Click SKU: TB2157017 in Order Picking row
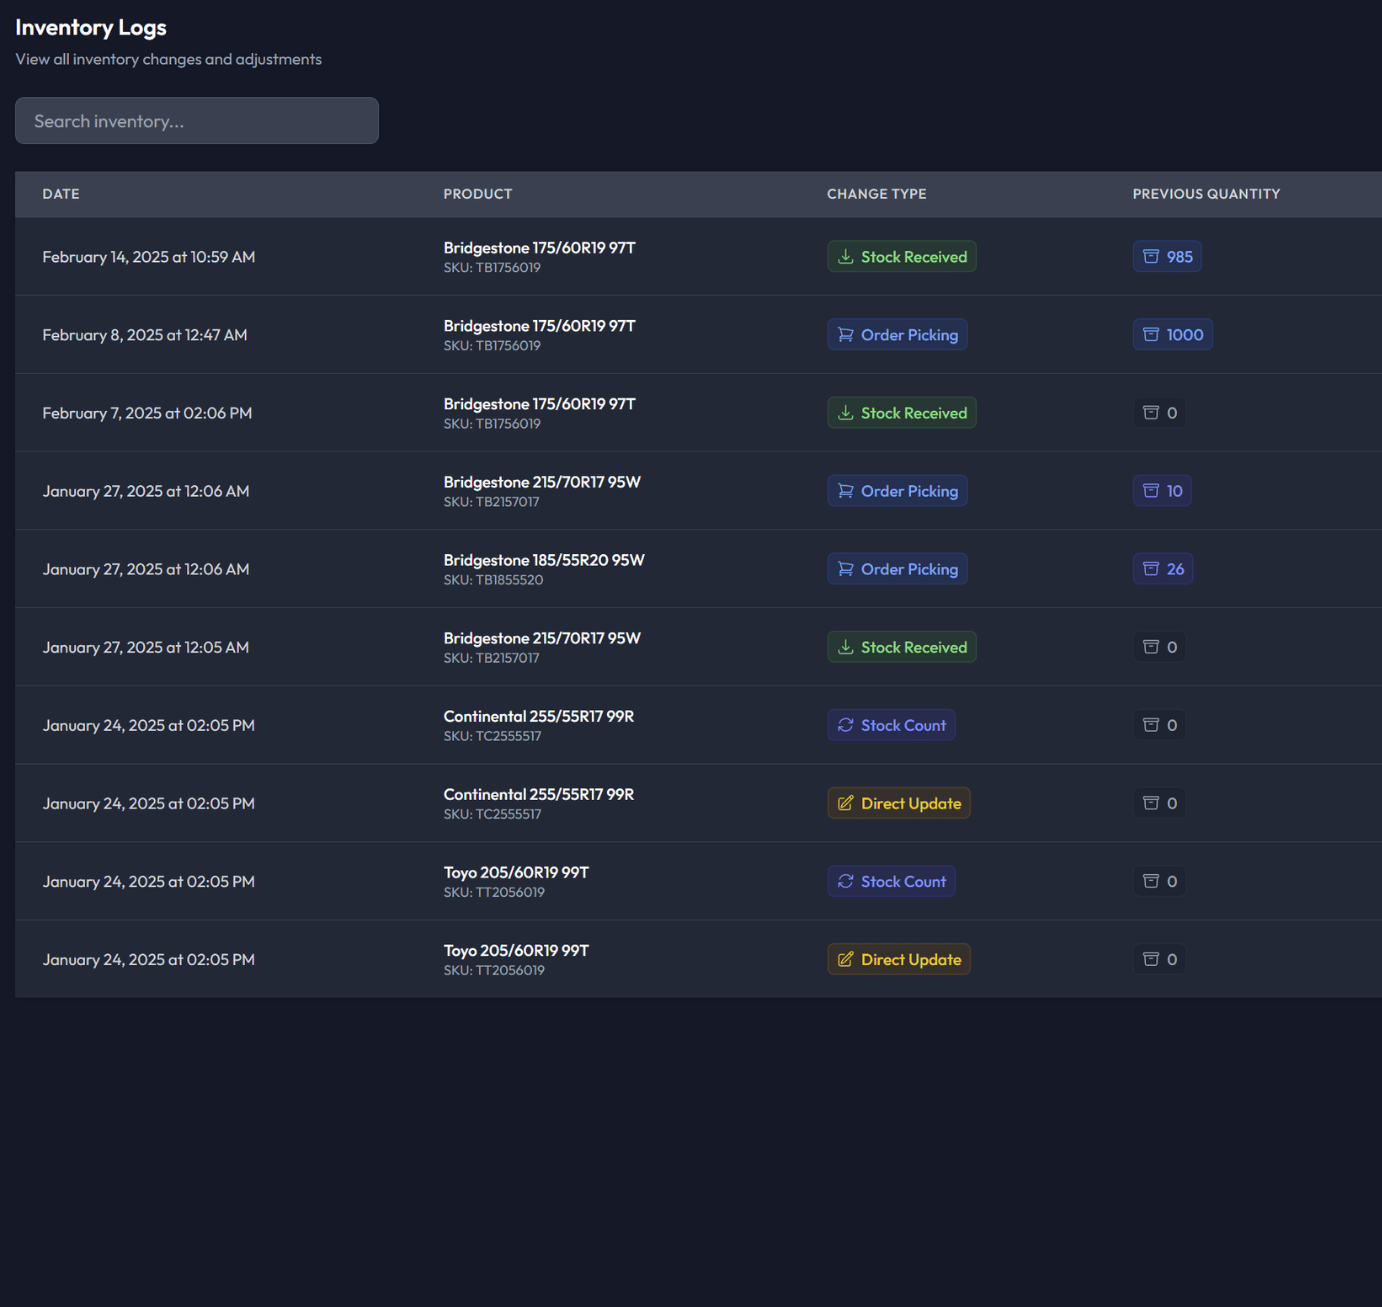 [x=492, y=502]
